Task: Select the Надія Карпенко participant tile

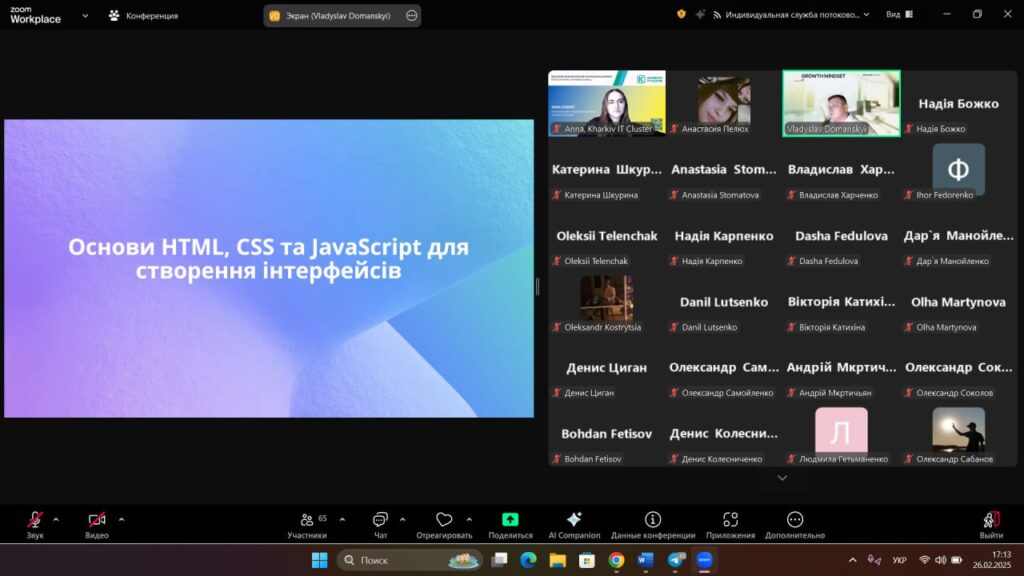Action: [x=724, y=236]
